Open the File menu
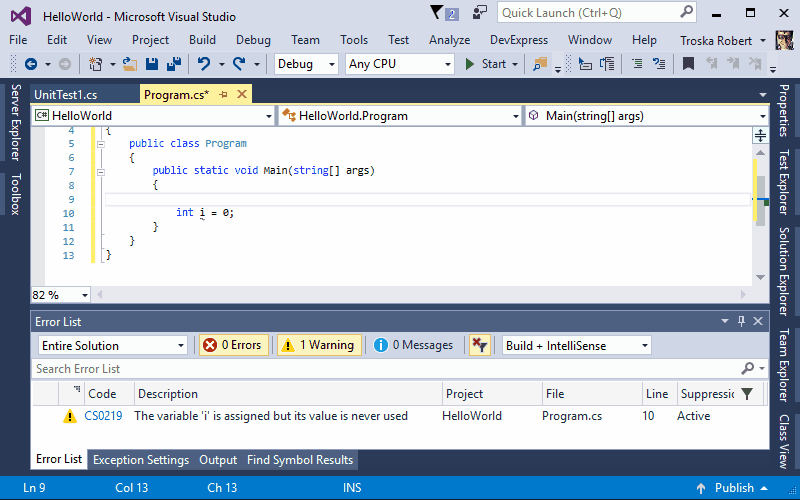The height and width of the screenshot is (500, 800). [18, 40]
